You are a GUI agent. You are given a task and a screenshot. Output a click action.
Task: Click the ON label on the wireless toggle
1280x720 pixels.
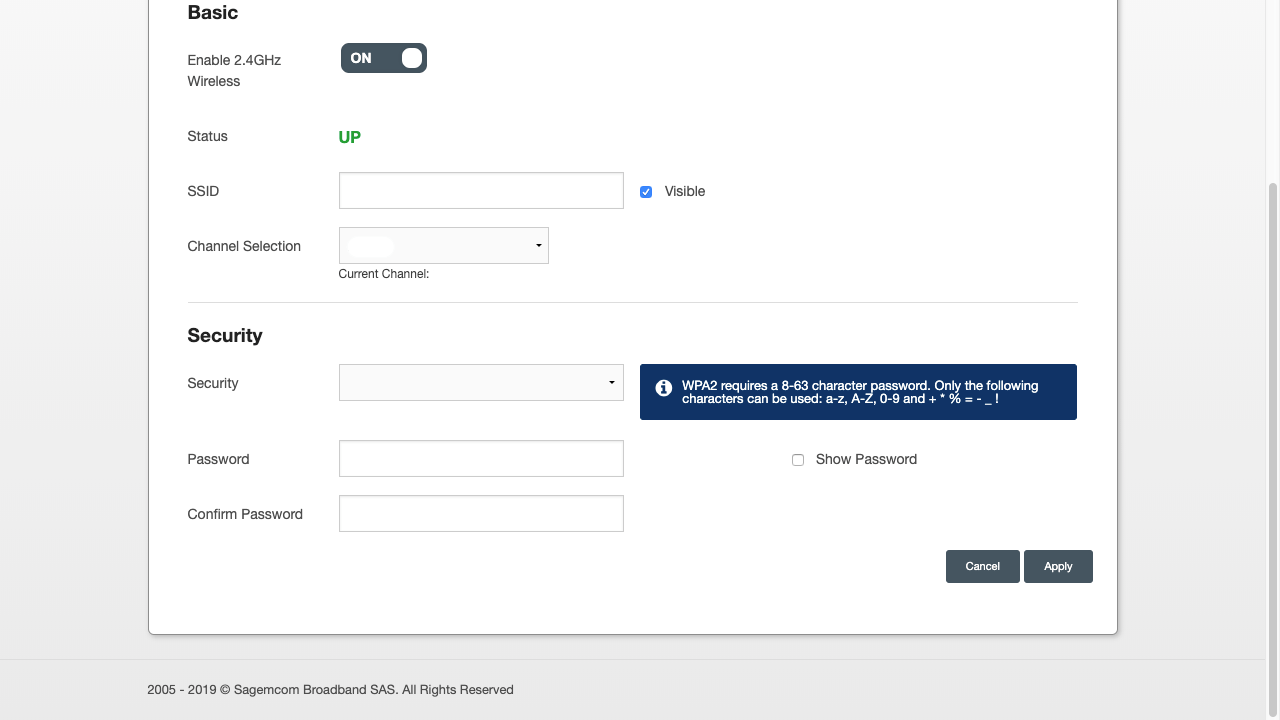[x=362, y=58]
